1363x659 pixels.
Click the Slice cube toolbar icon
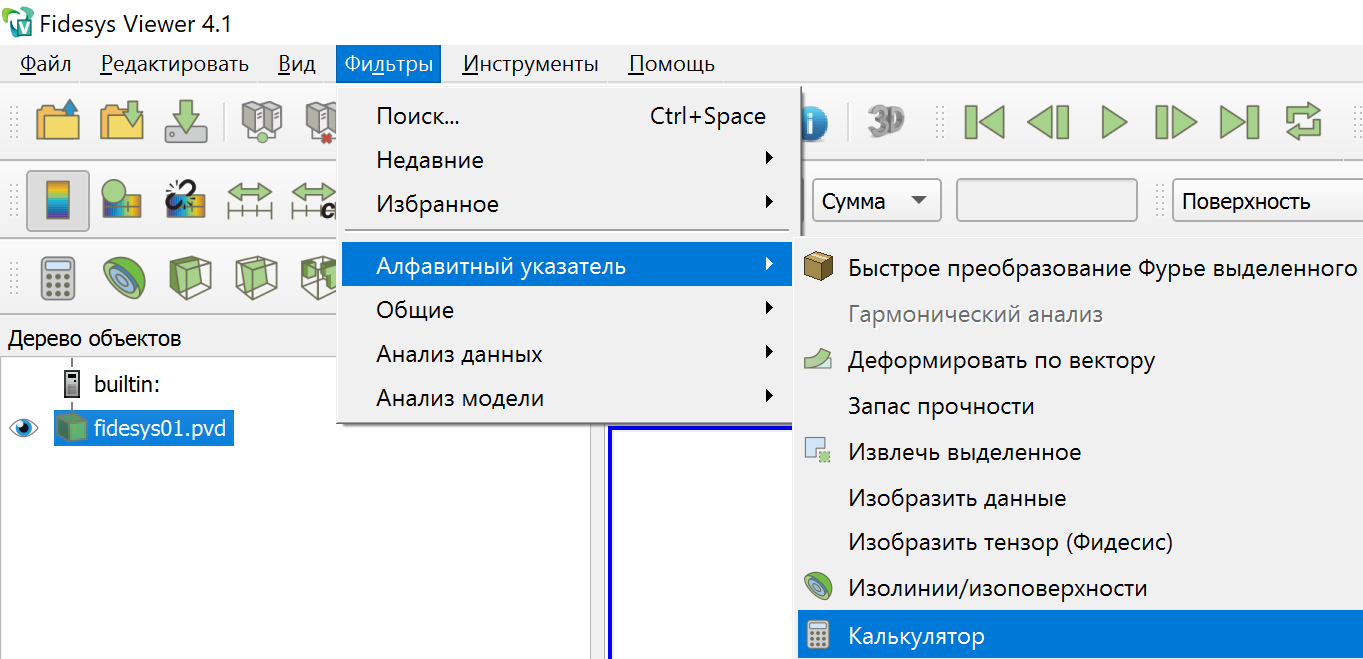pos(256,277)
